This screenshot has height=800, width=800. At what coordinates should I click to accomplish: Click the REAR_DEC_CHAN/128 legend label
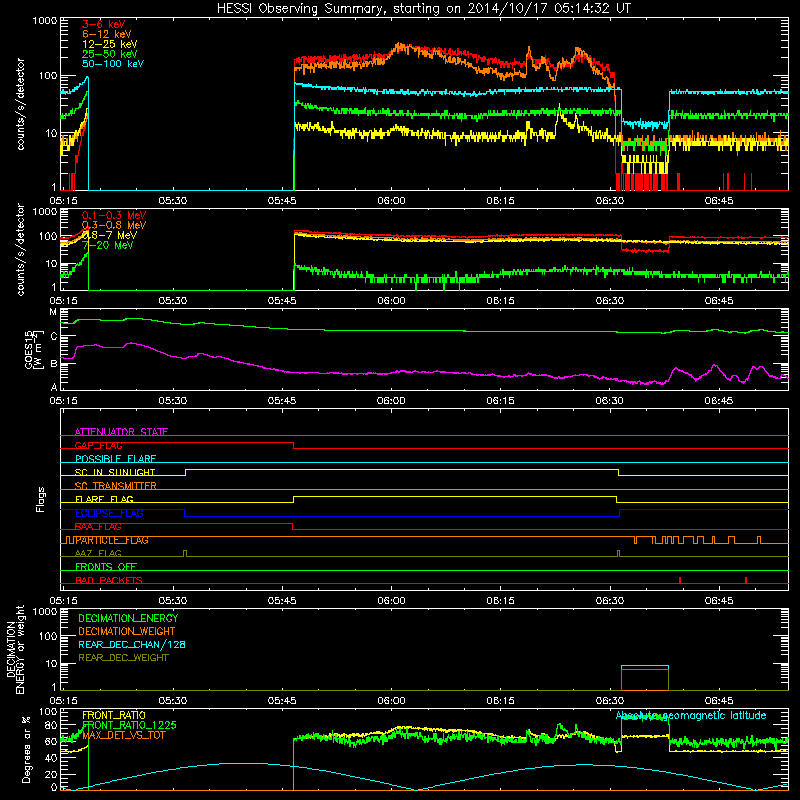point(132,645)
